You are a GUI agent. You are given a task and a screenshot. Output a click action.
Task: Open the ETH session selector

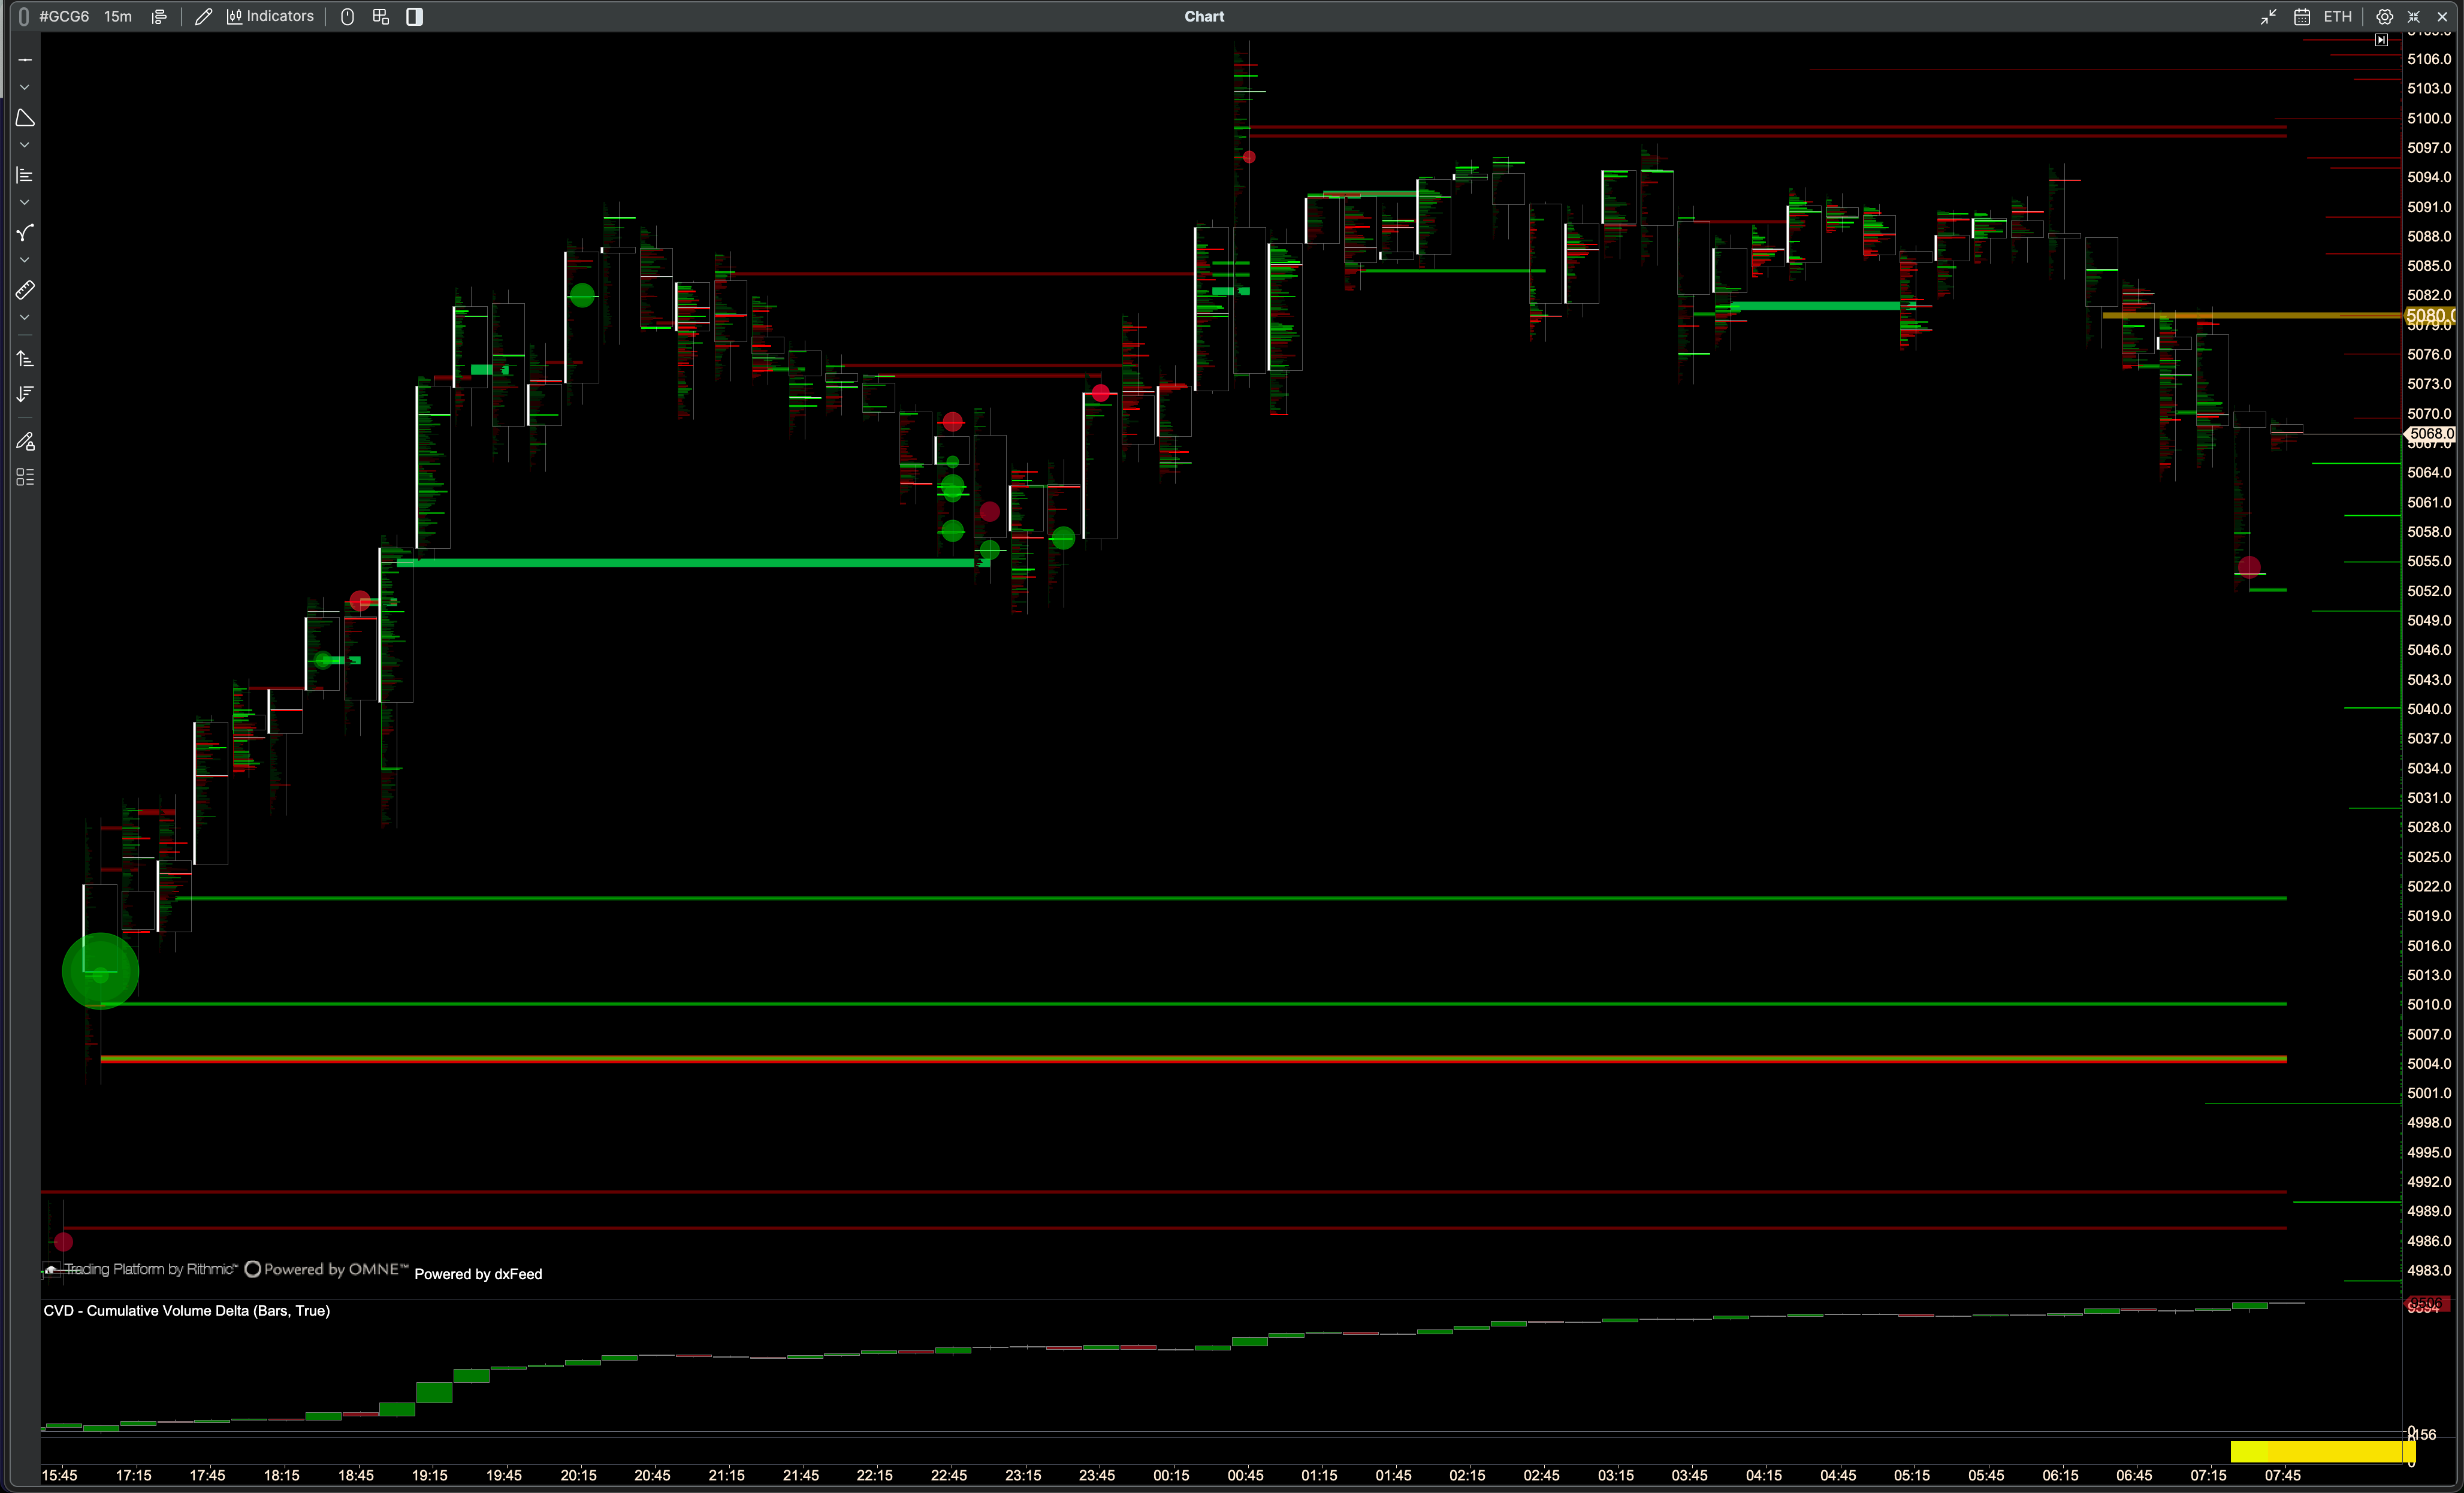point(2337,16)
